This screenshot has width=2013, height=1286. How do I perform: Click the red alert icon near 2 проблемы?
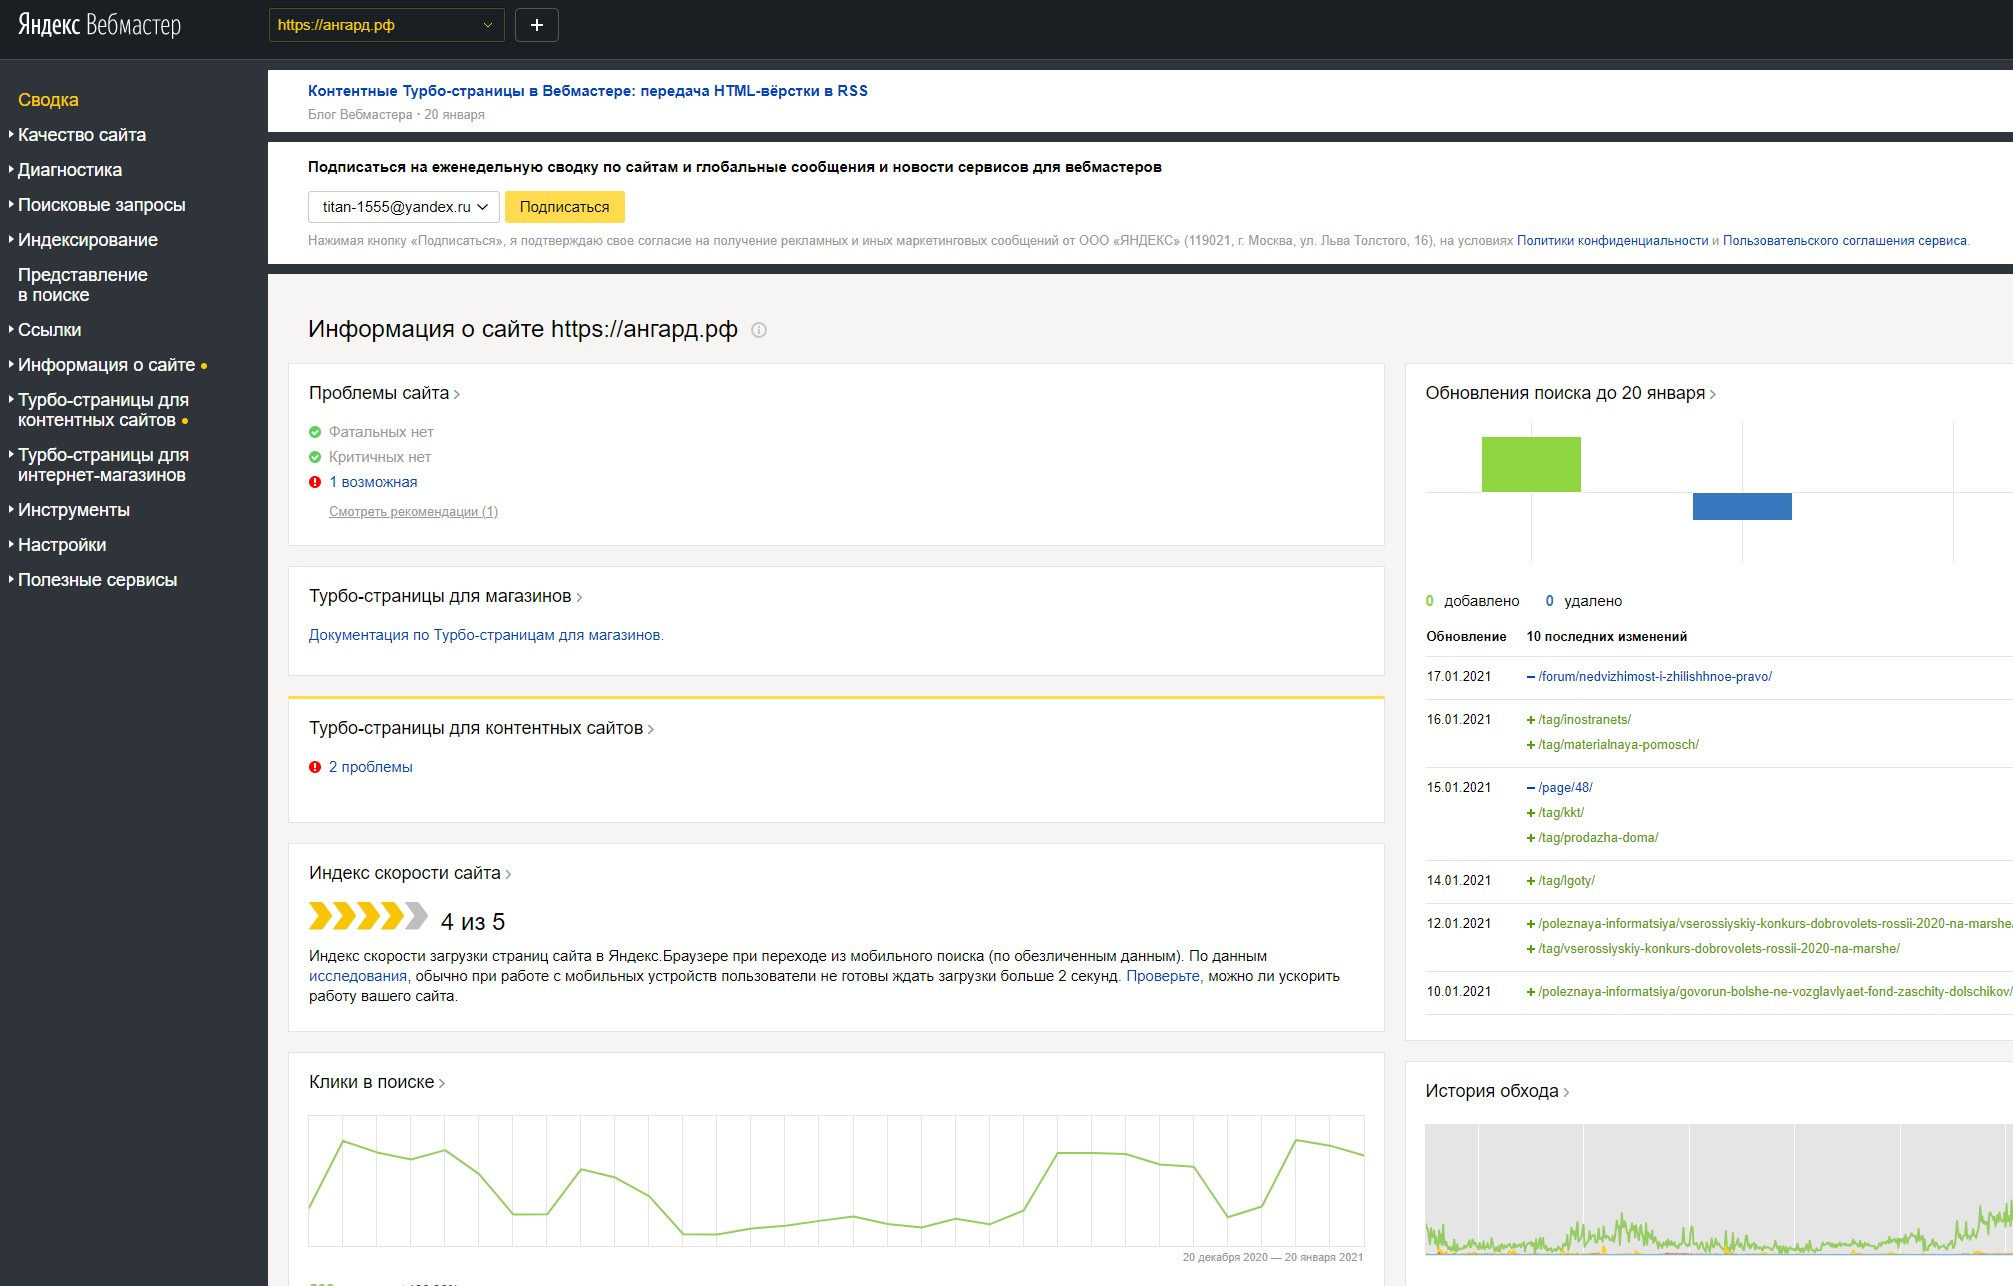click(315, 767)
